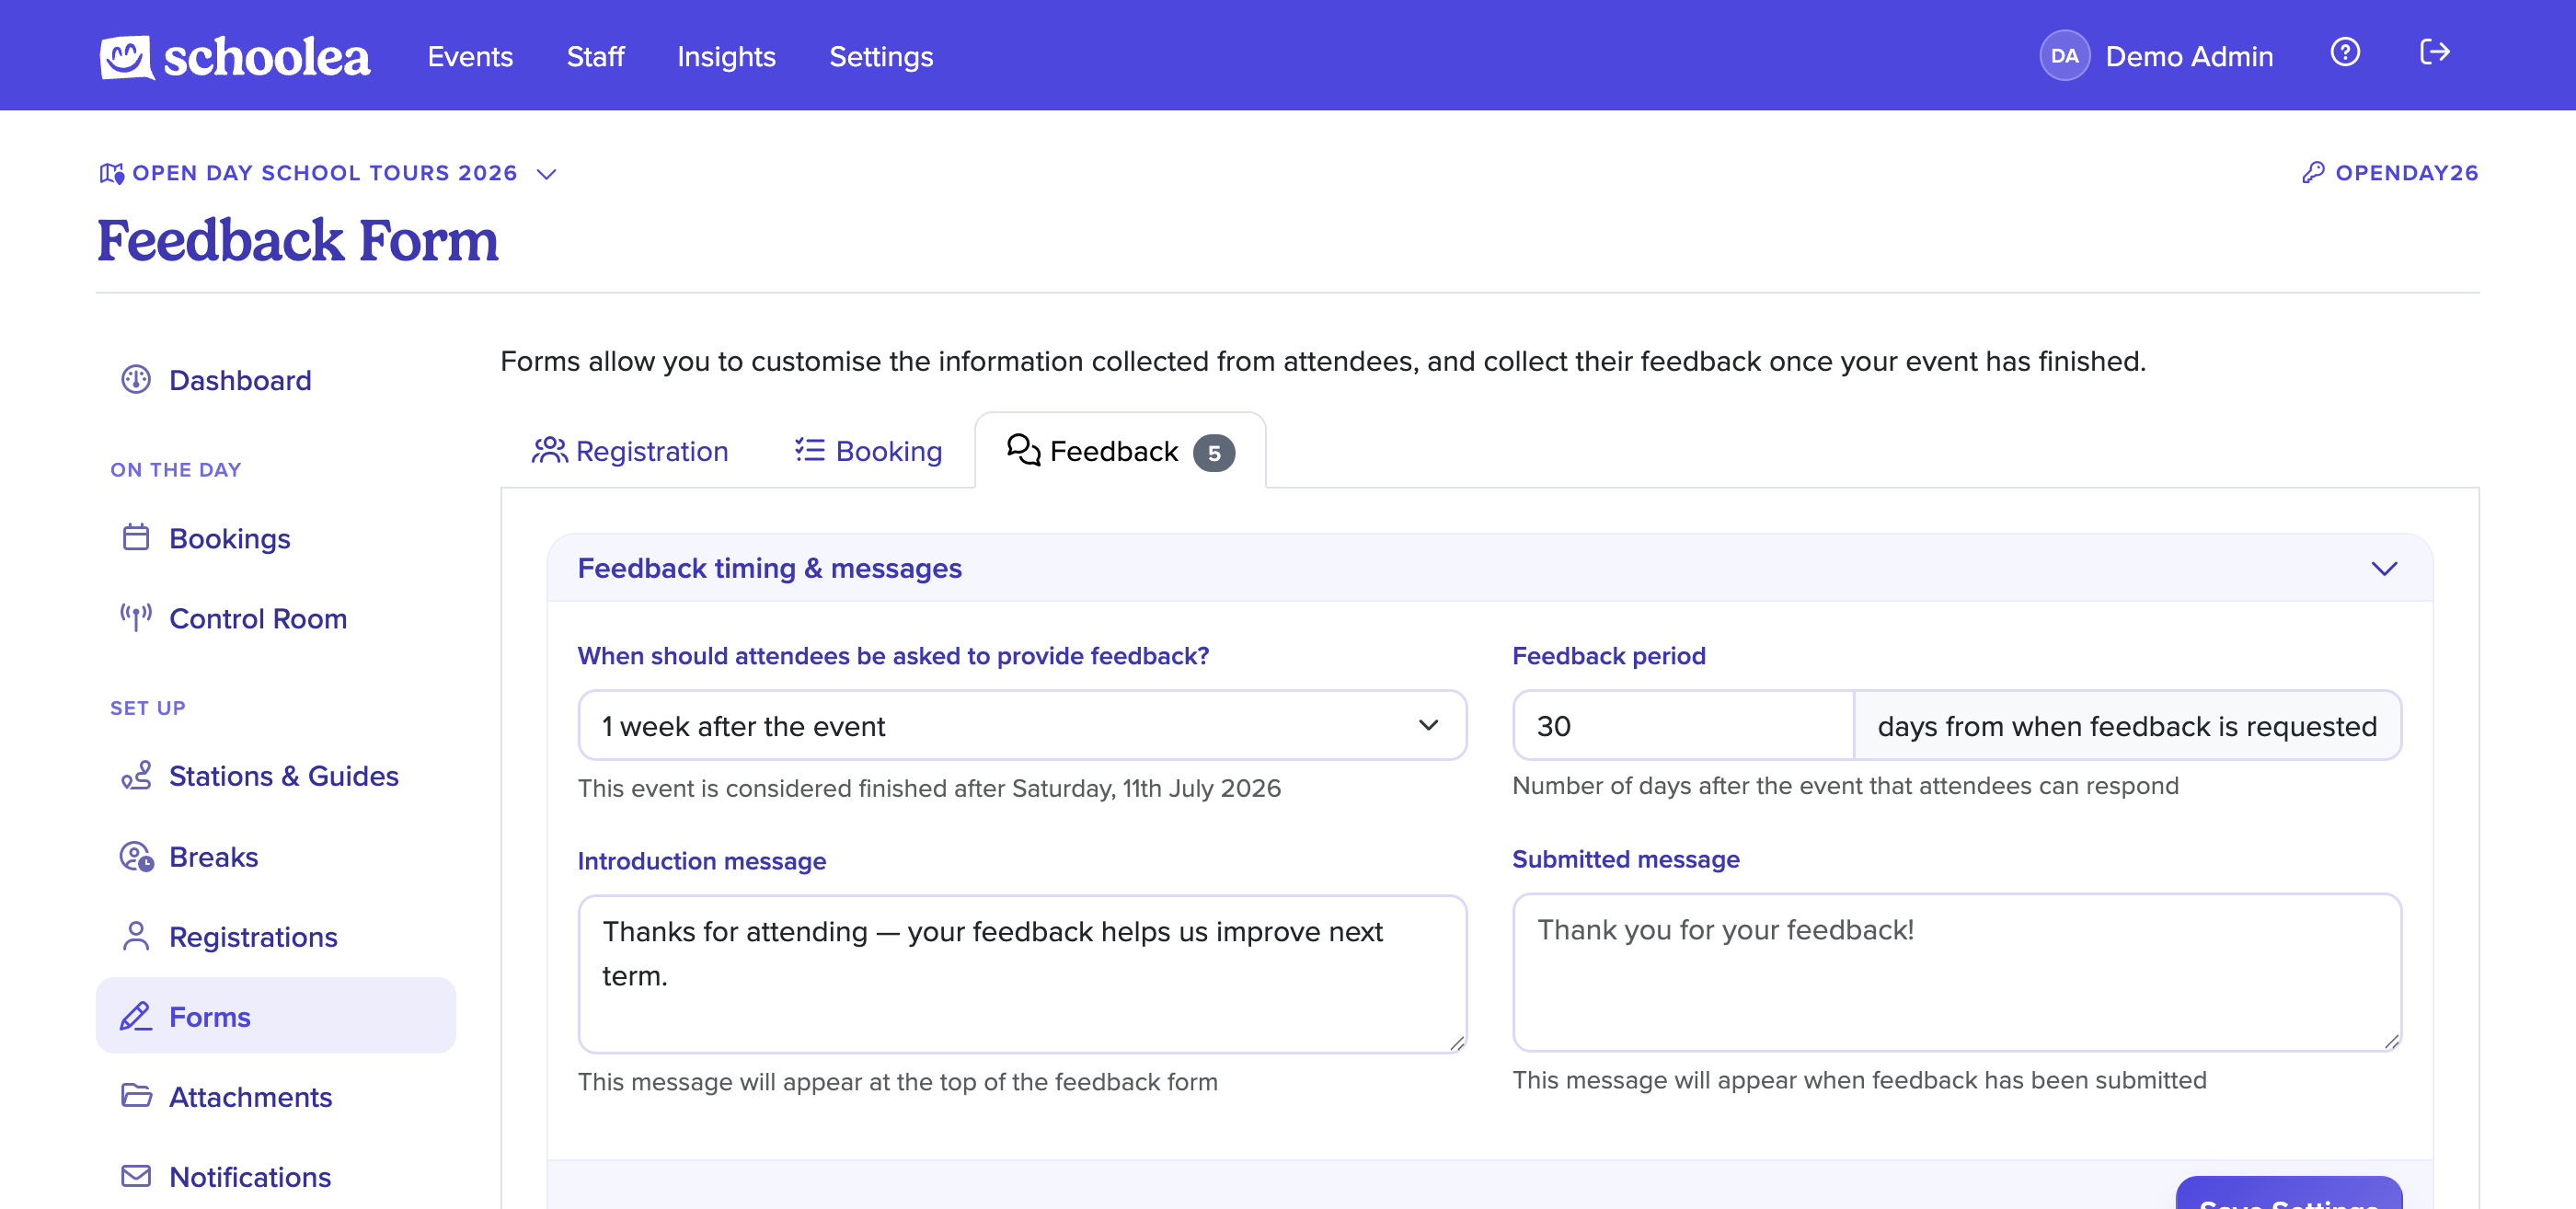Click the Control Room antenna icon
Screen dimensions: 2576x1209
pos(136,617)
